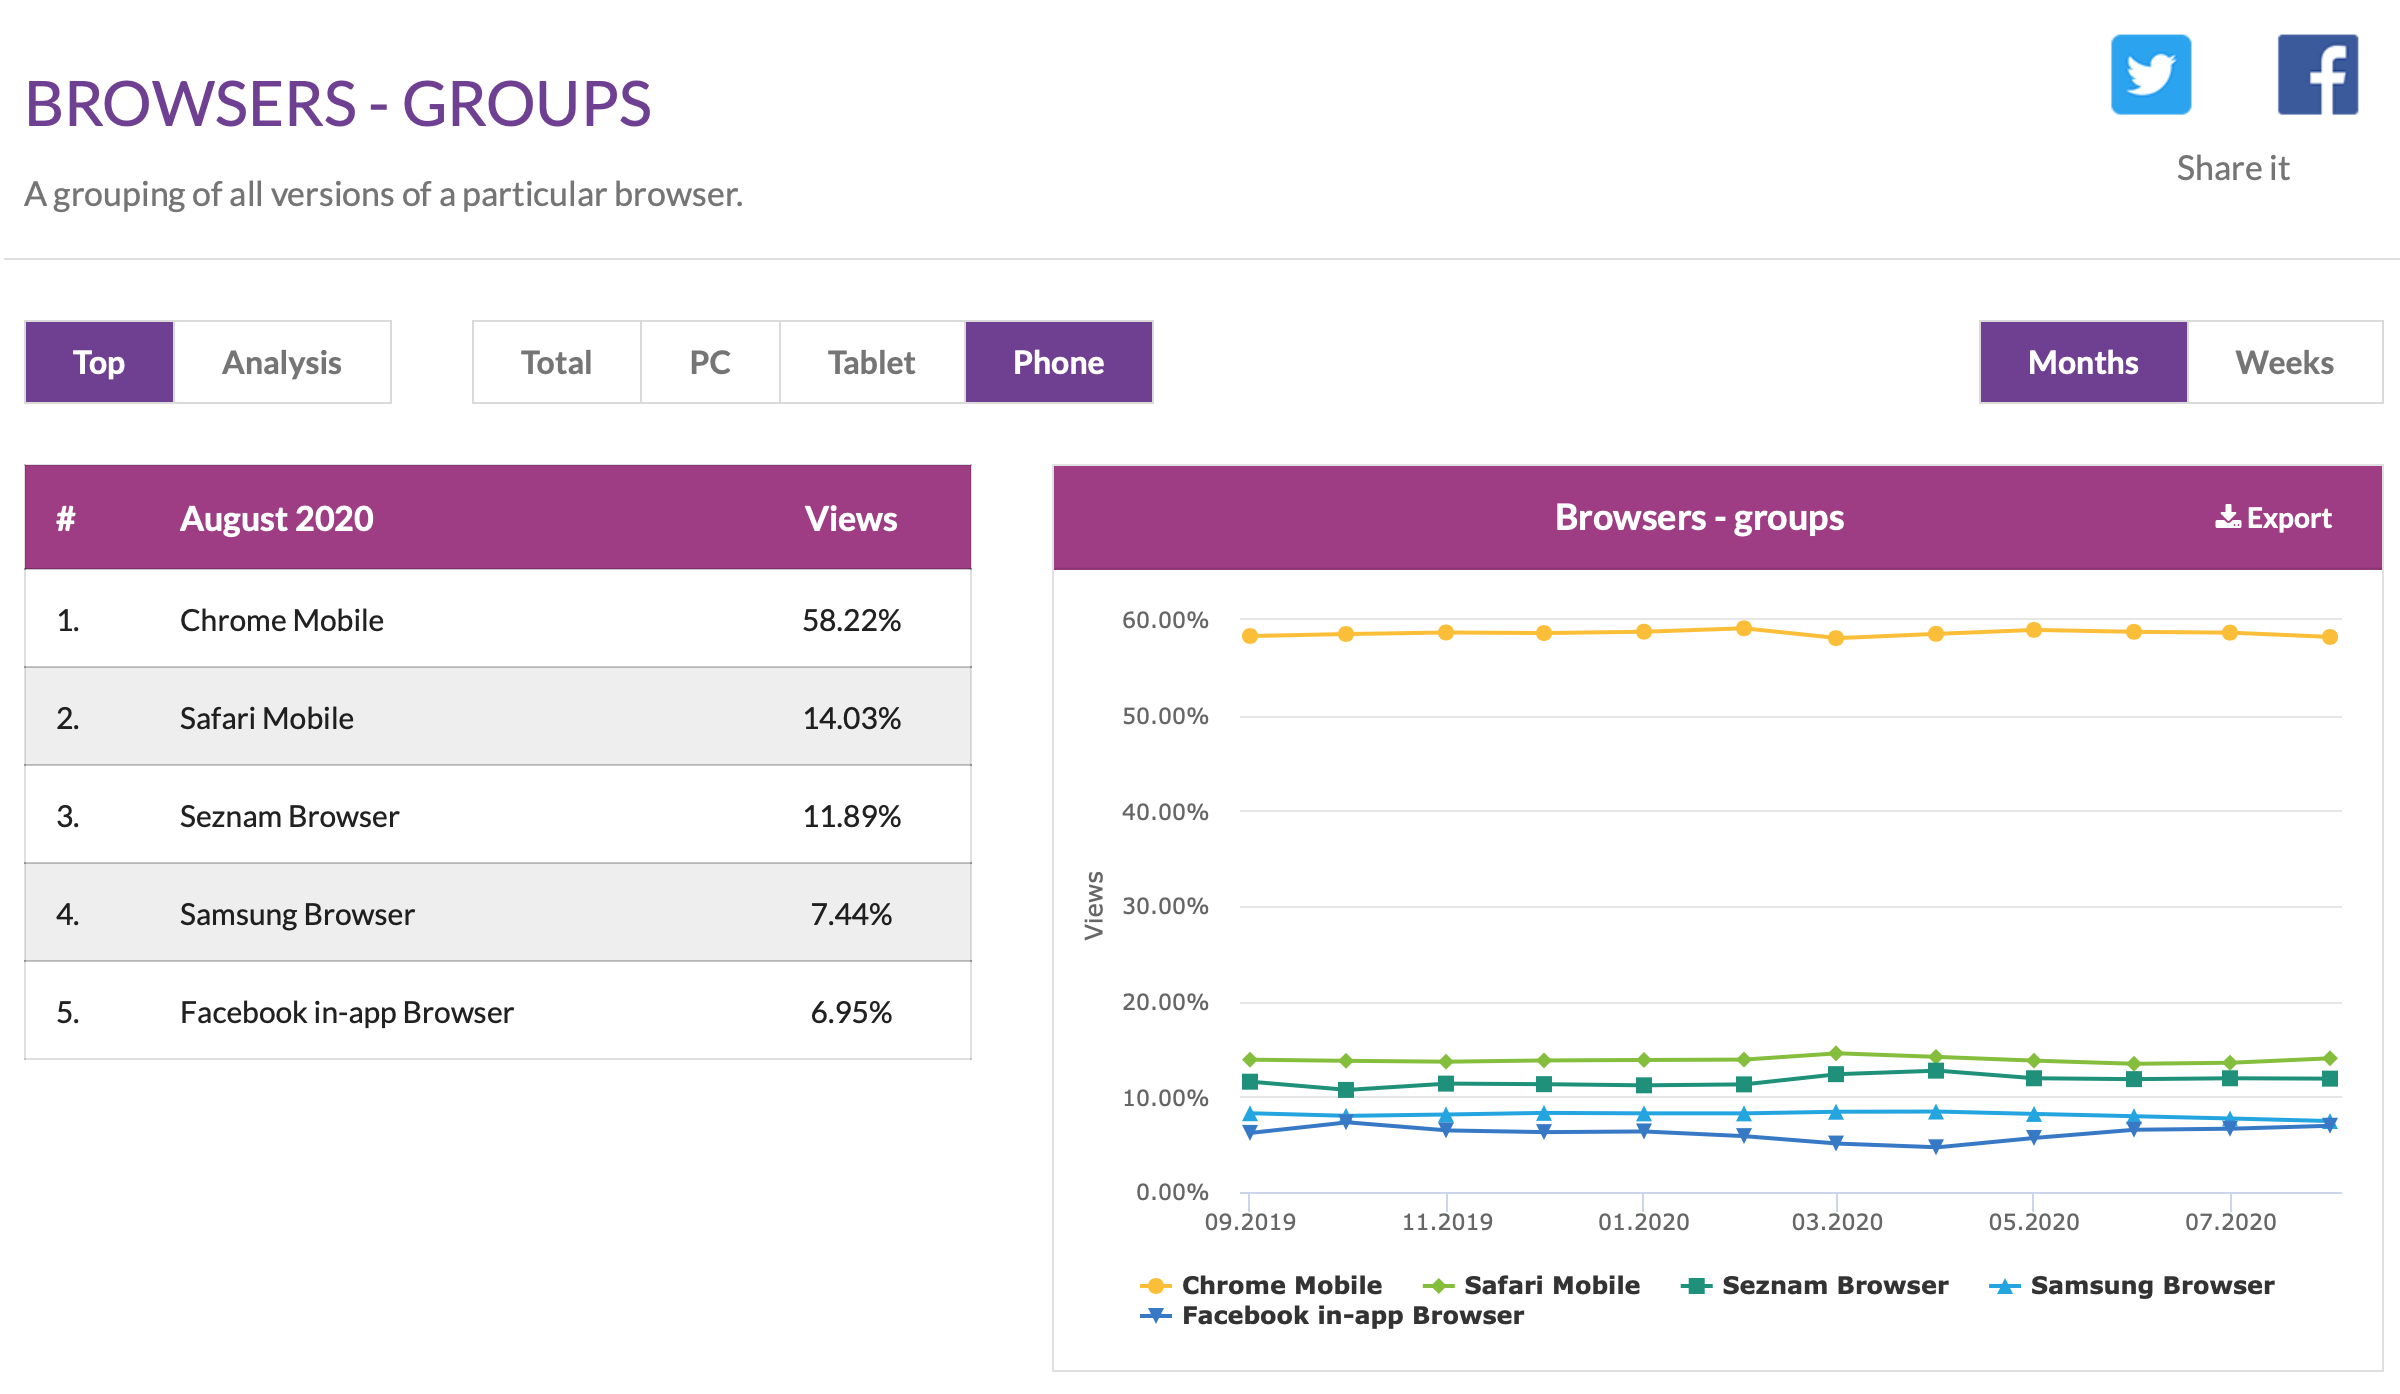This screenshot has height=1394, width=2400.
Task: Select the Tablet device filter
Action: pyautogui.click(x=871, y=362)
